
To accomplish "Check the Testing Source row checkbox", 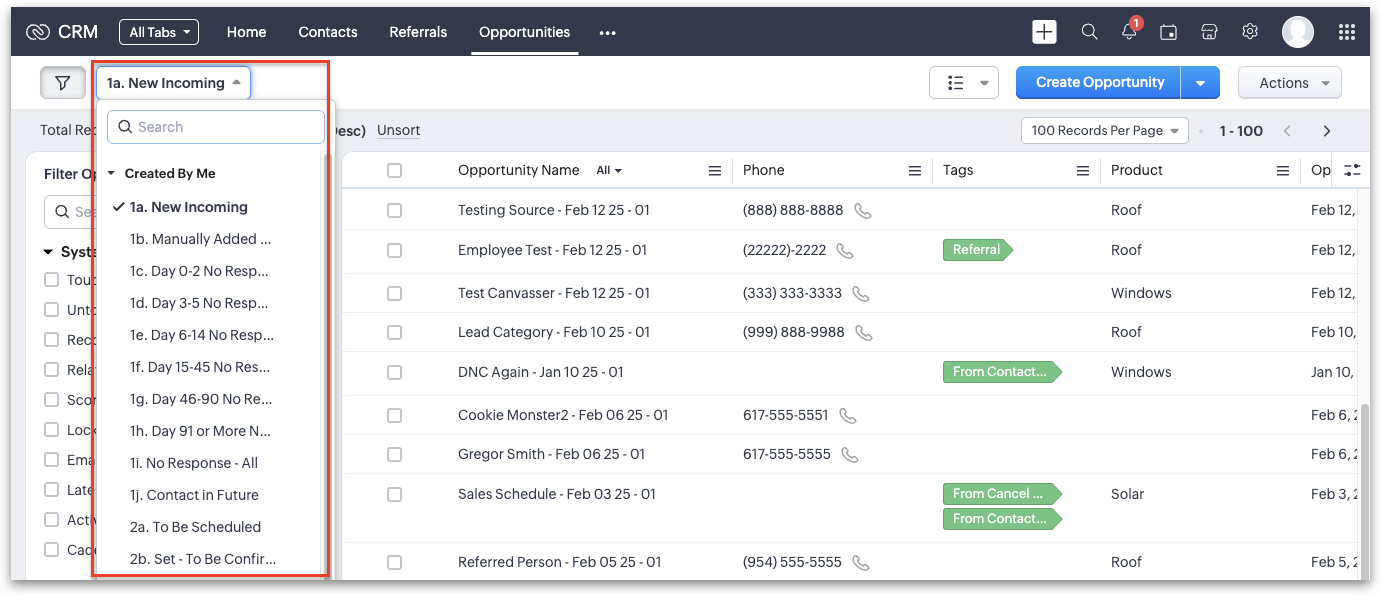I will pos(394,211).
